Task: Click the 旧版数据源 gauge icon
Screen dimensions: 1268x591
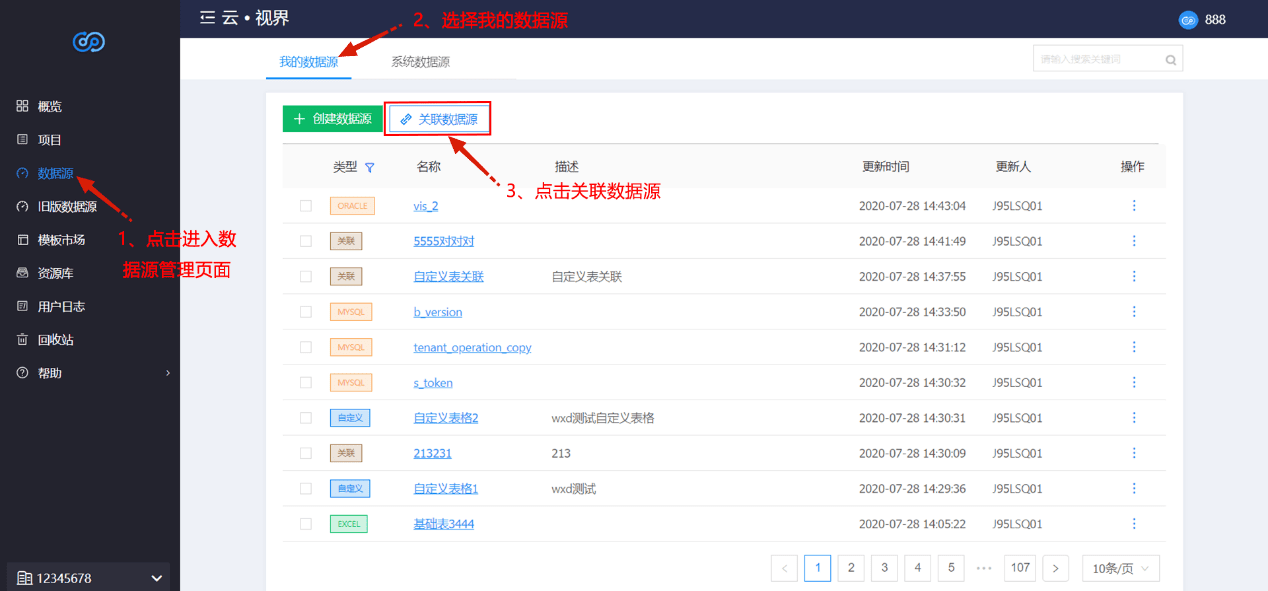Action: click(23, 206)
